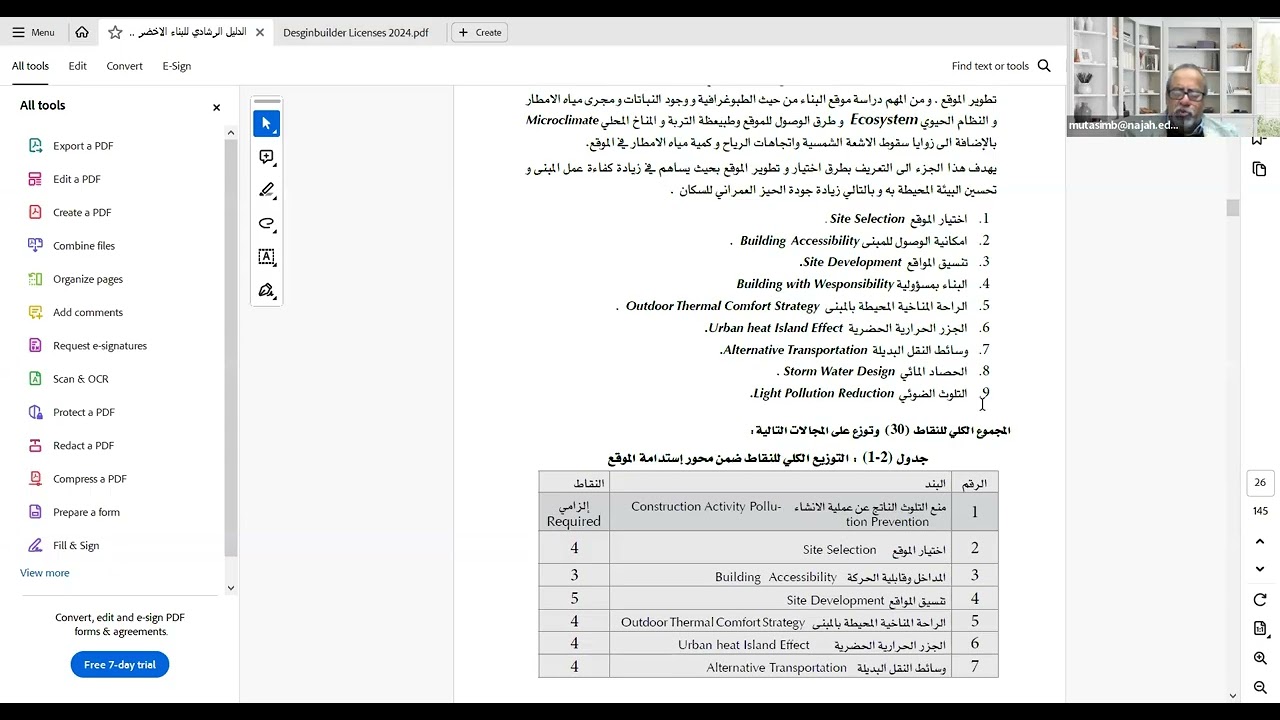
Task: Open the Prepare a form tool
Action: pos(86,512)
